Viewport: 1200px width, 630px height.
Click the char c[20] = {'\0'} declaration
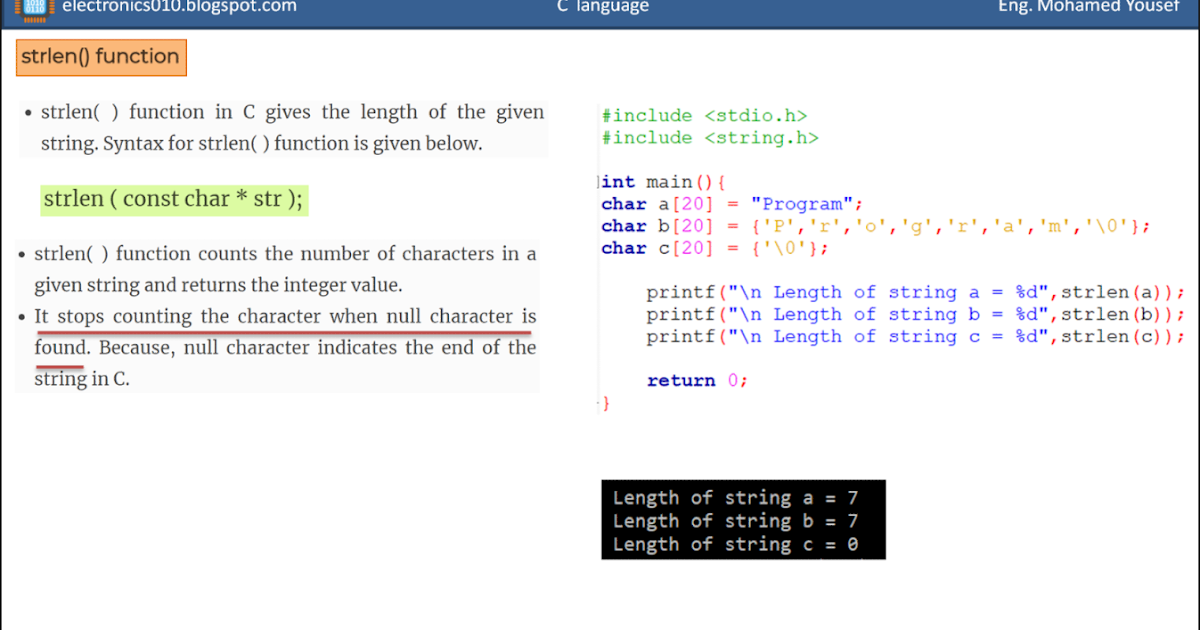click(x=715, y=248)
